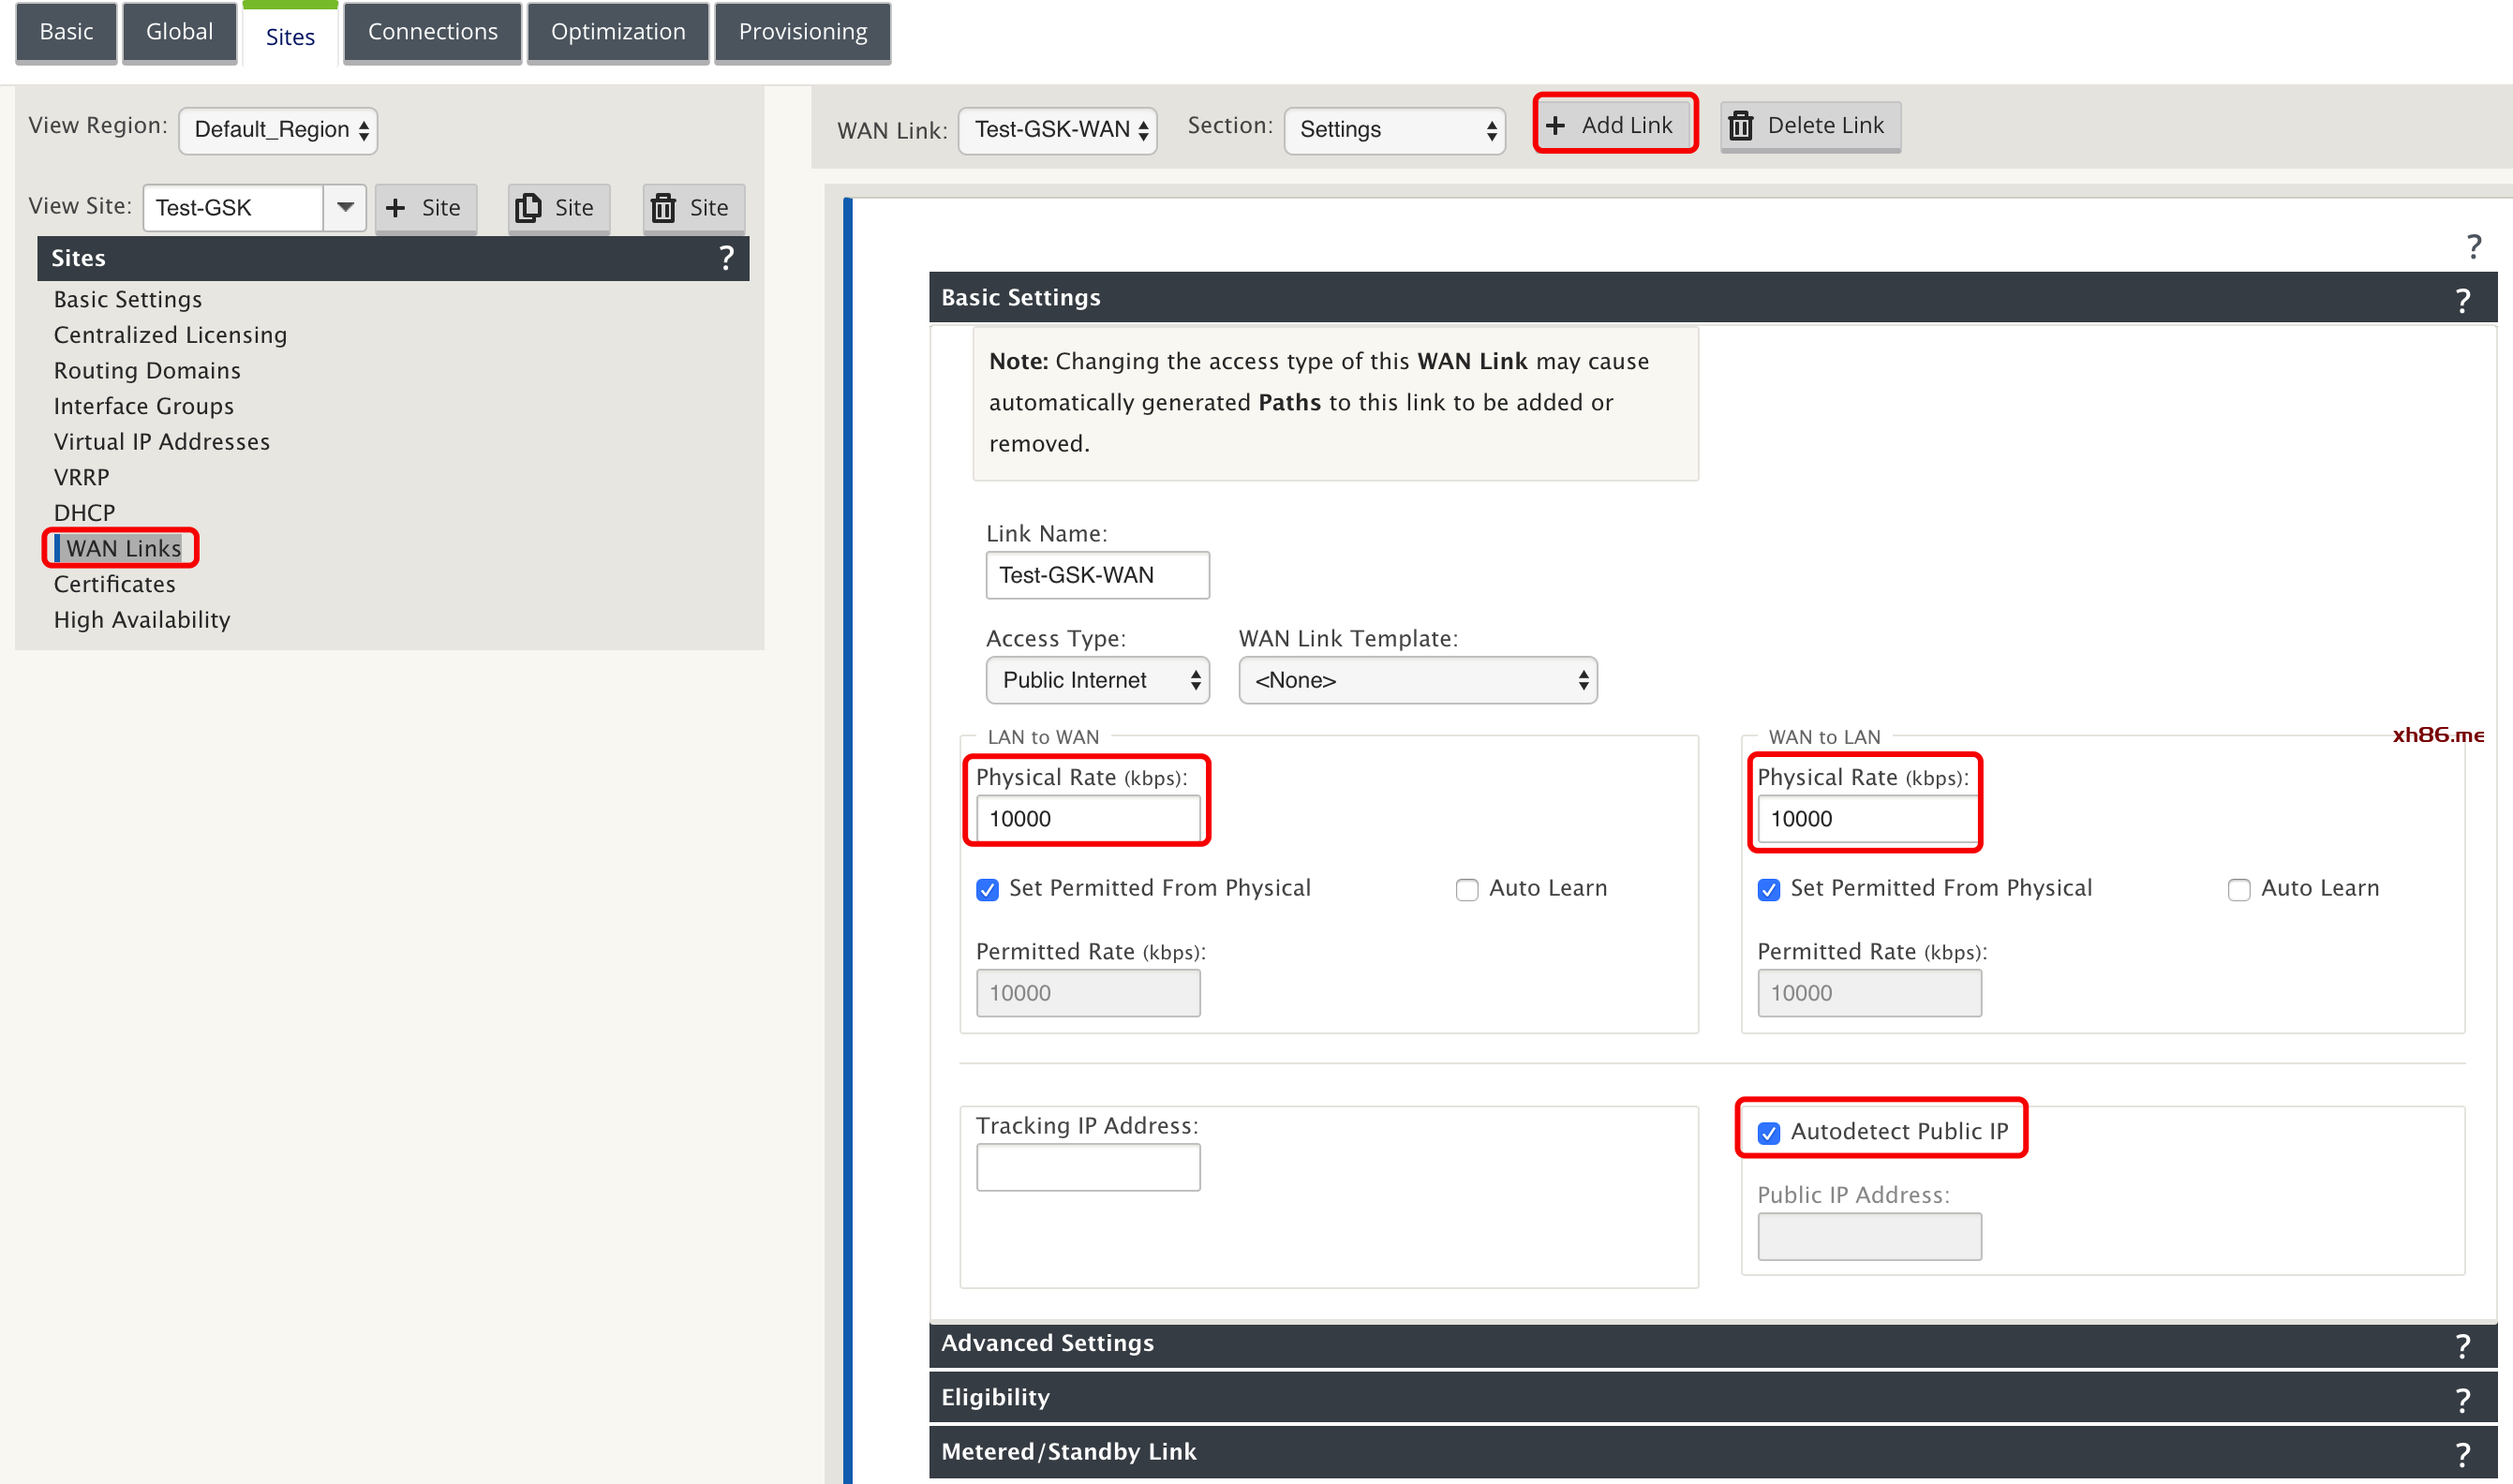
Task: Open help for the Sites panel
Action: [727, 258]
